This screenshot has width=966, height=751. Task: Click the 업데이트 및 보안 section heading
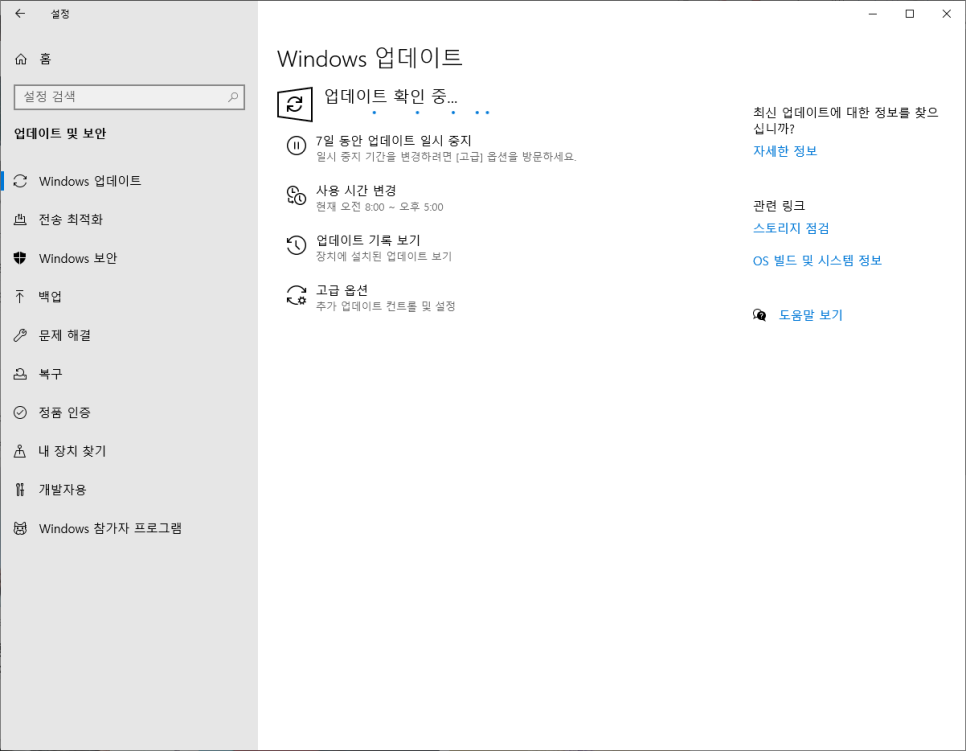point(60,134)
